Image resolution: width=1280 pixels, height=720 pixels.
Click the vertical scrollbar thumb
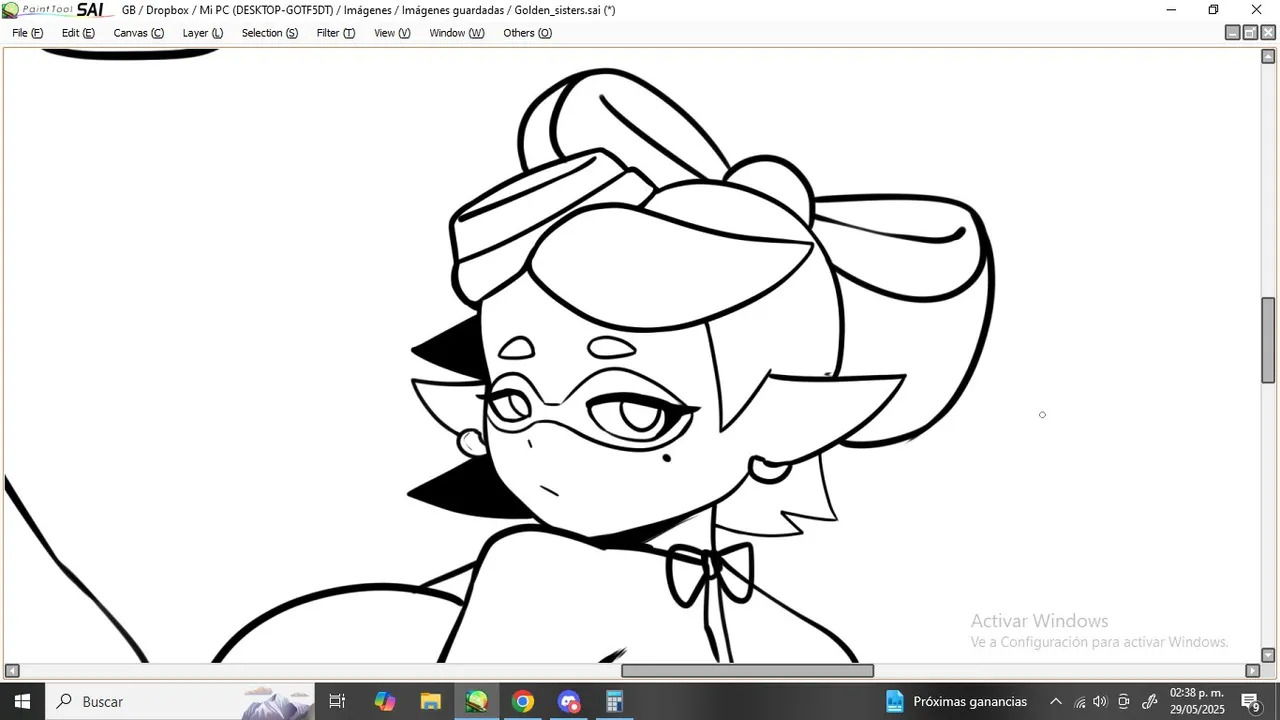click(x=1268, y=340)
